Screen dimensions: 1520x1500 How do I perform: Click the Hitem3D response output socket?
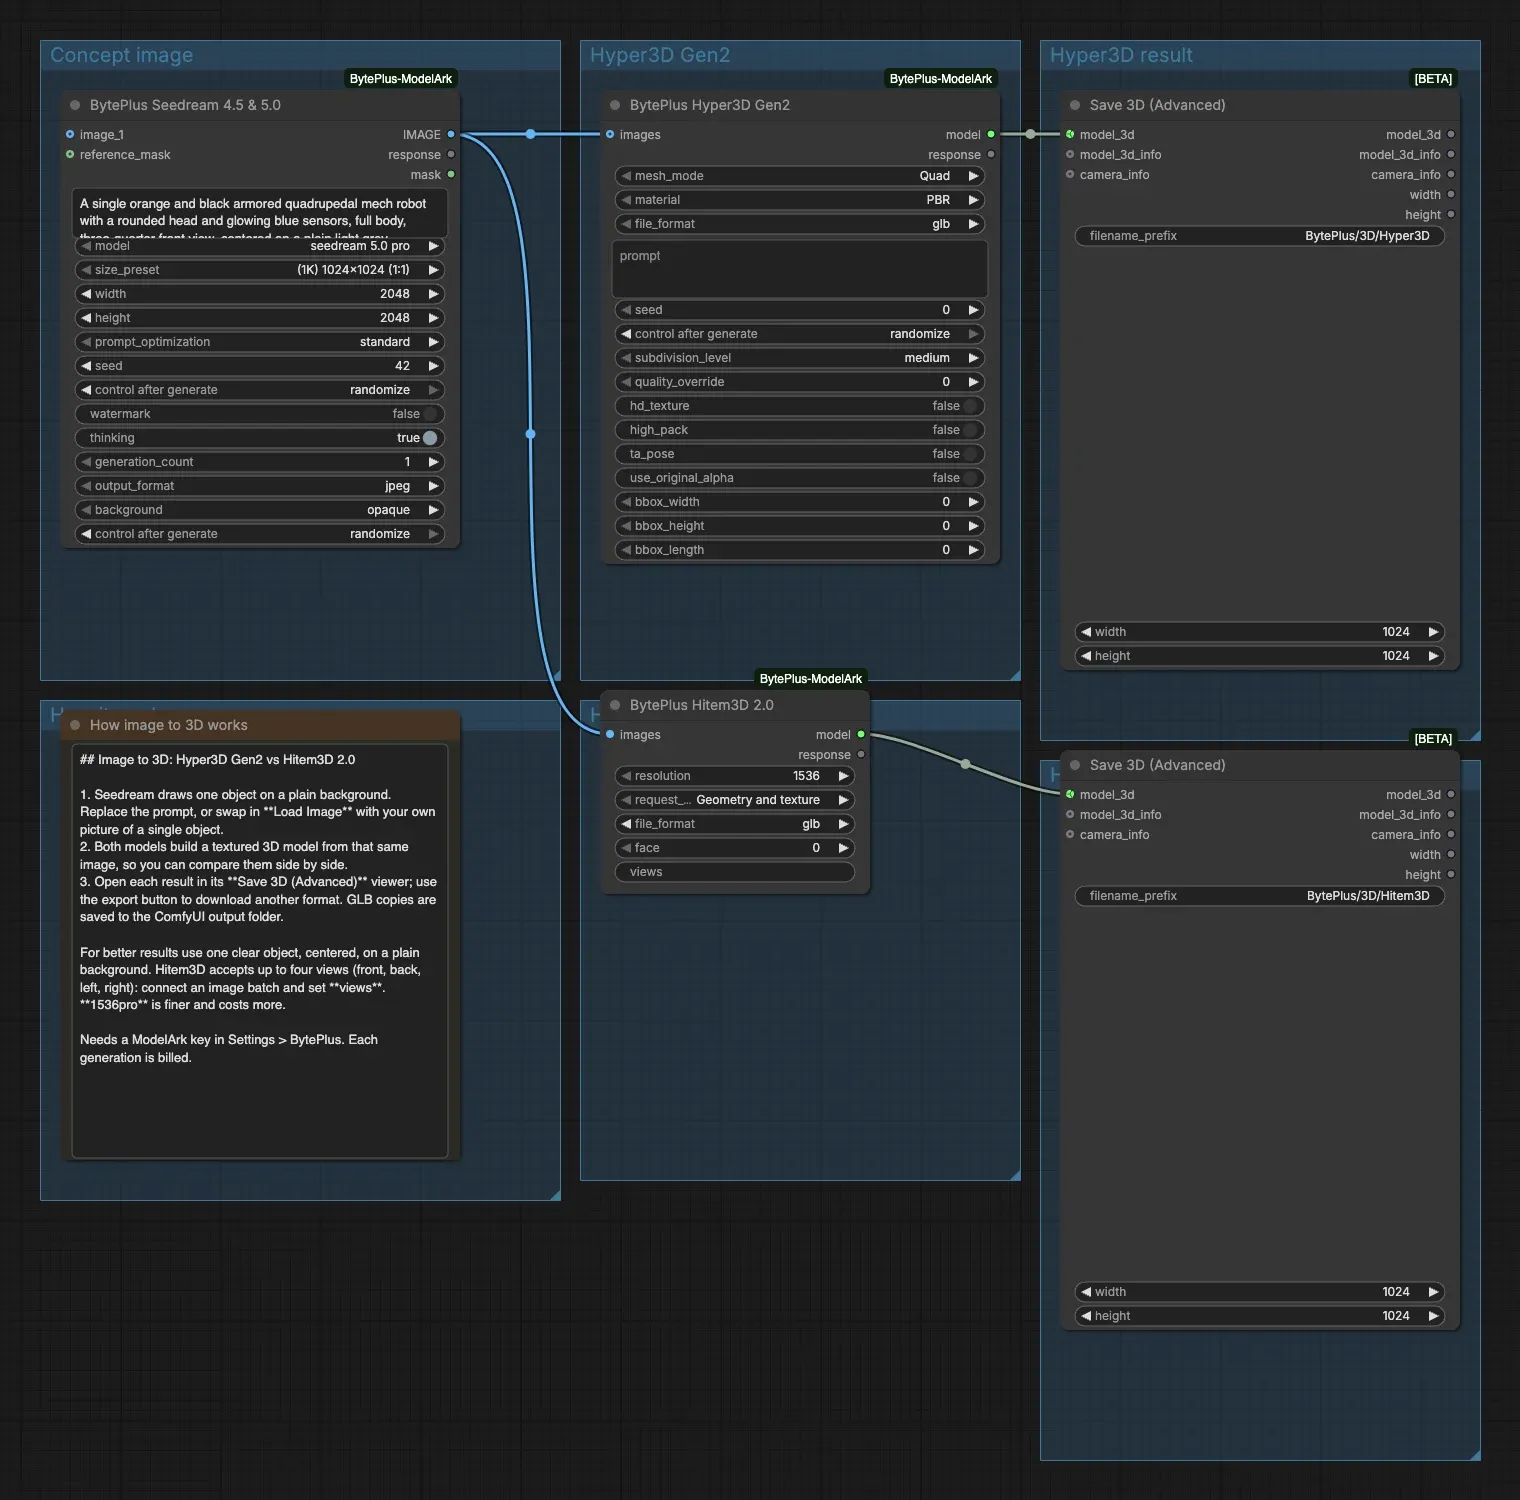click(861, 754)
